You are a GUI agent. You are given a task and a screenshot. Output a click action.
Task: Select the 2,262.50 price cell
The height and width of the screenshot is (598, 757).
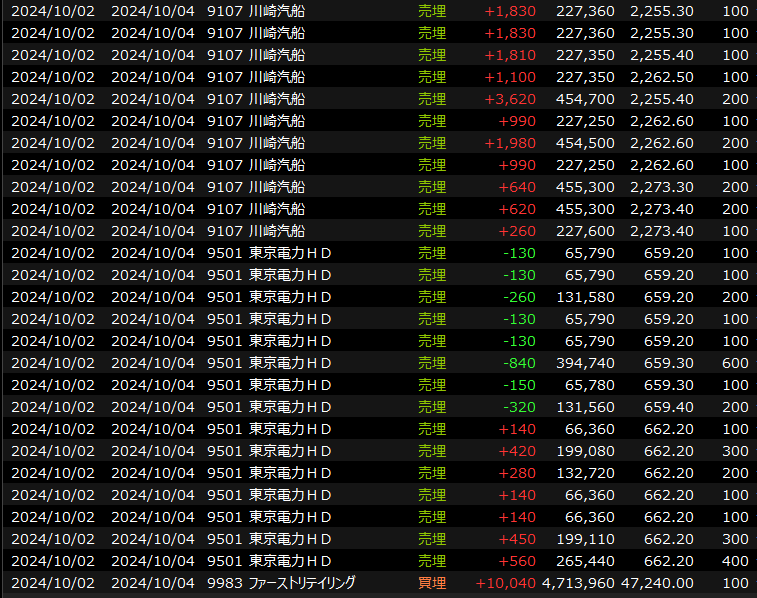(662, 77)
